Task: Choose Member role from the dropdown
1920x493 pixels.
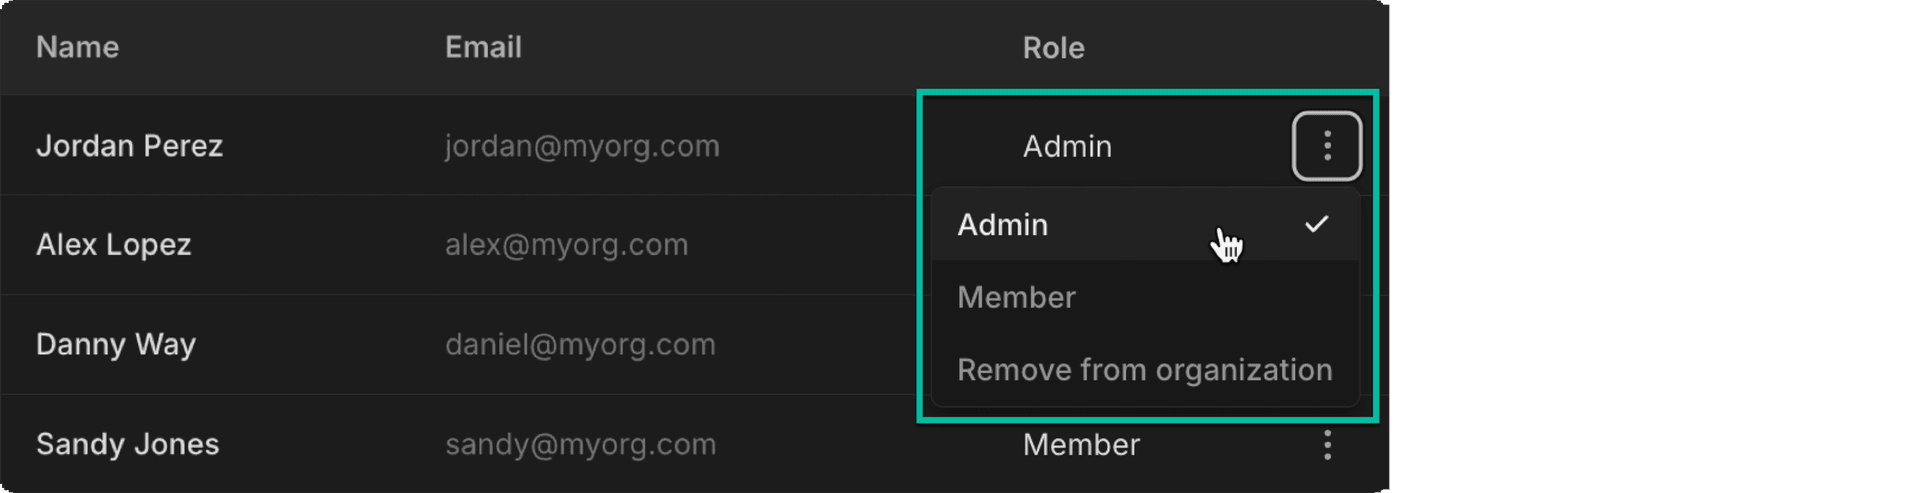Action: click(1016, 297)
